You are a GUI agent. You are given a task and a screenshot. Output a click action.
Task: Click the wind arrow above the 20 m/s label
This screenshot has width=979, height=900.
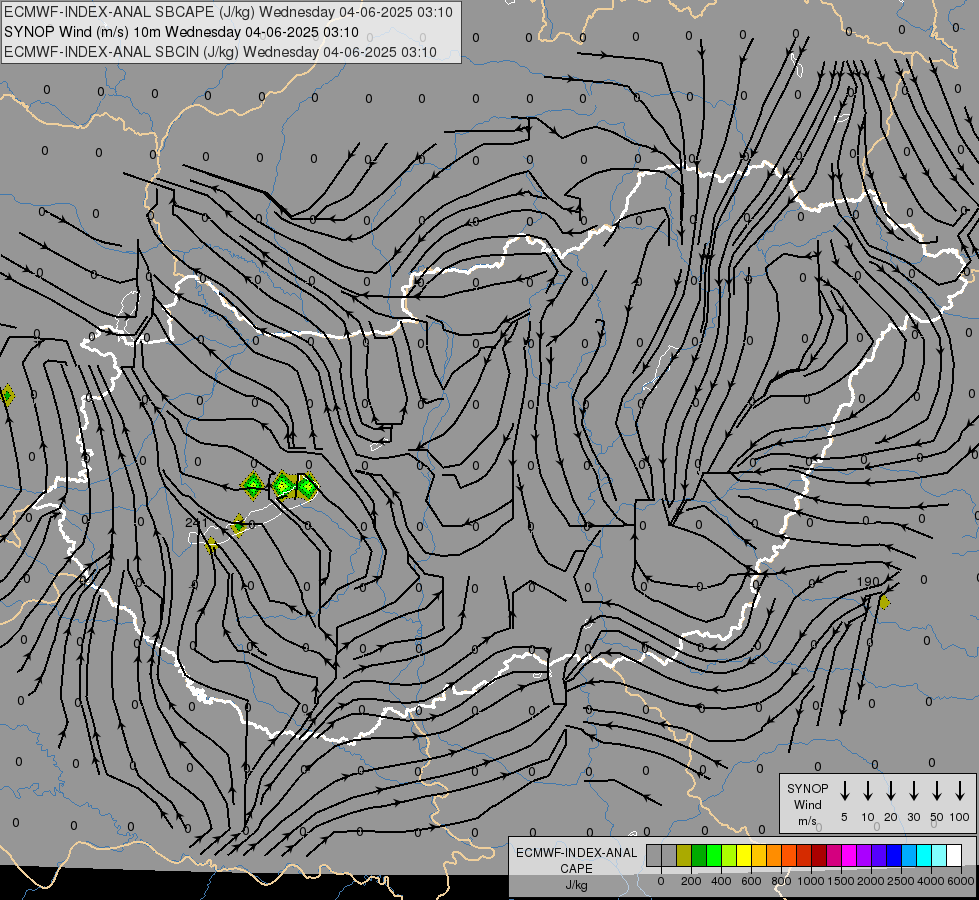pos(890,790)
